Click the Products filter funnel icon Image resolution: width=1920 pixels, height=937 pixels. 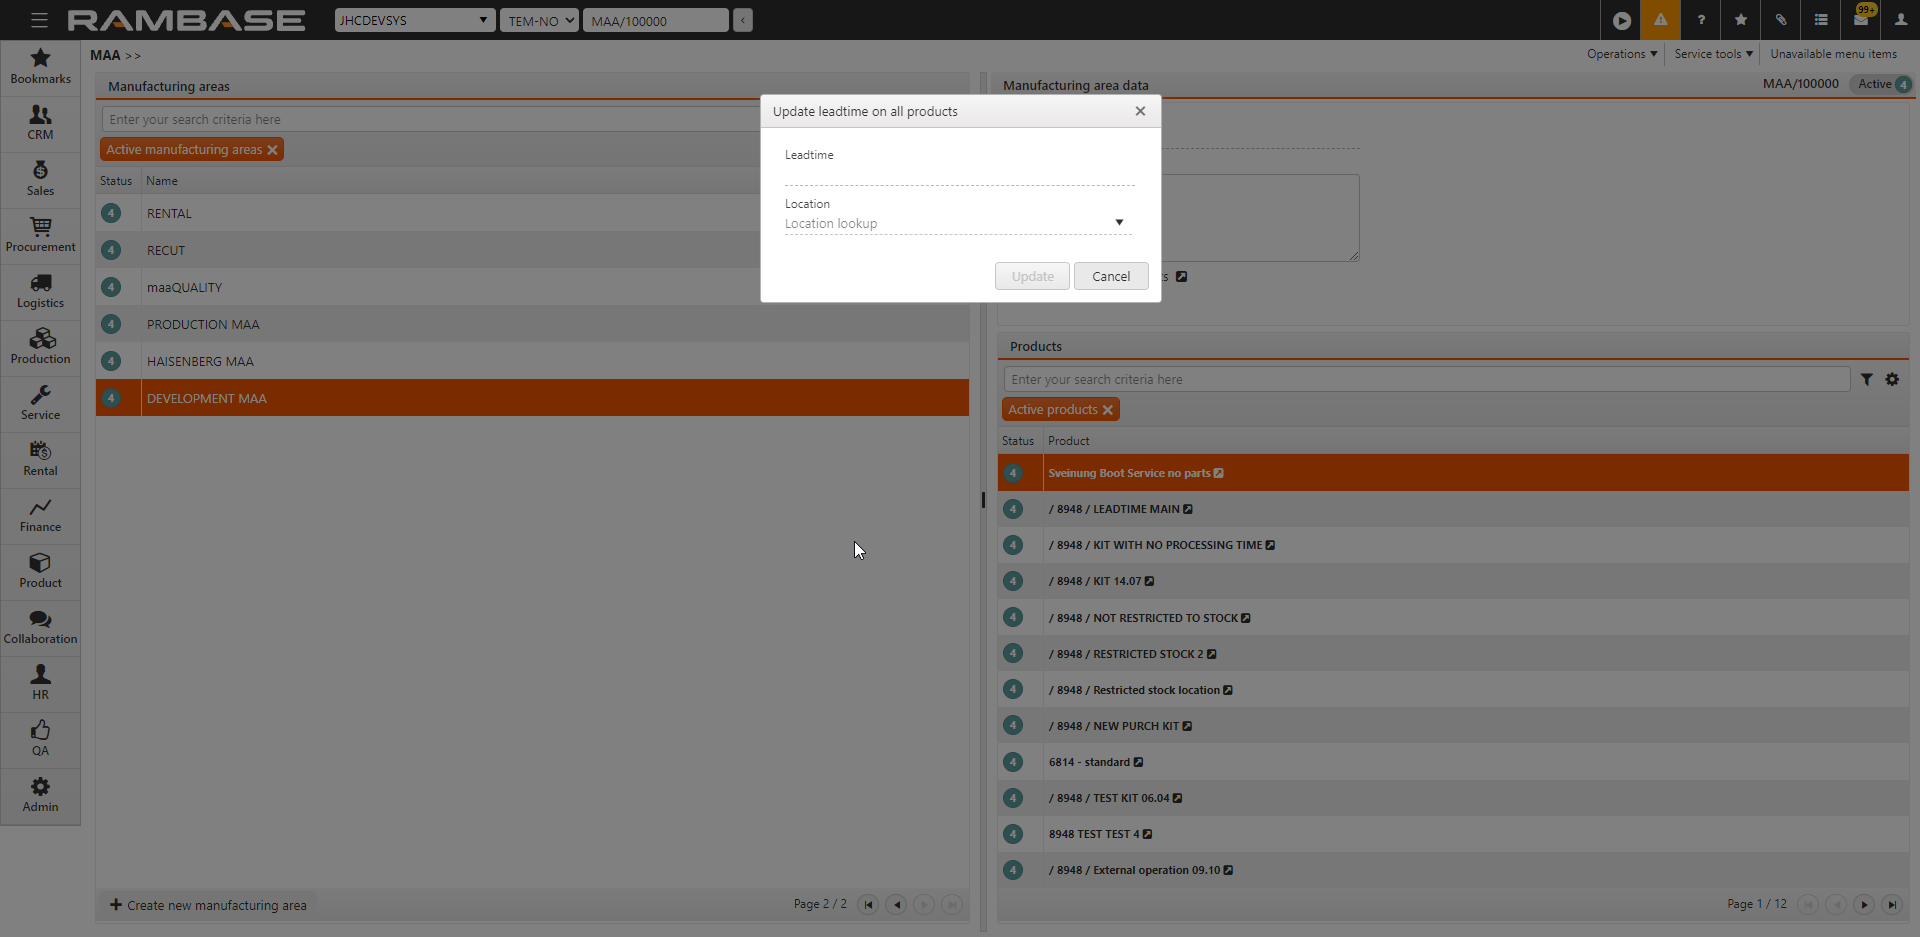point(1866,380)
